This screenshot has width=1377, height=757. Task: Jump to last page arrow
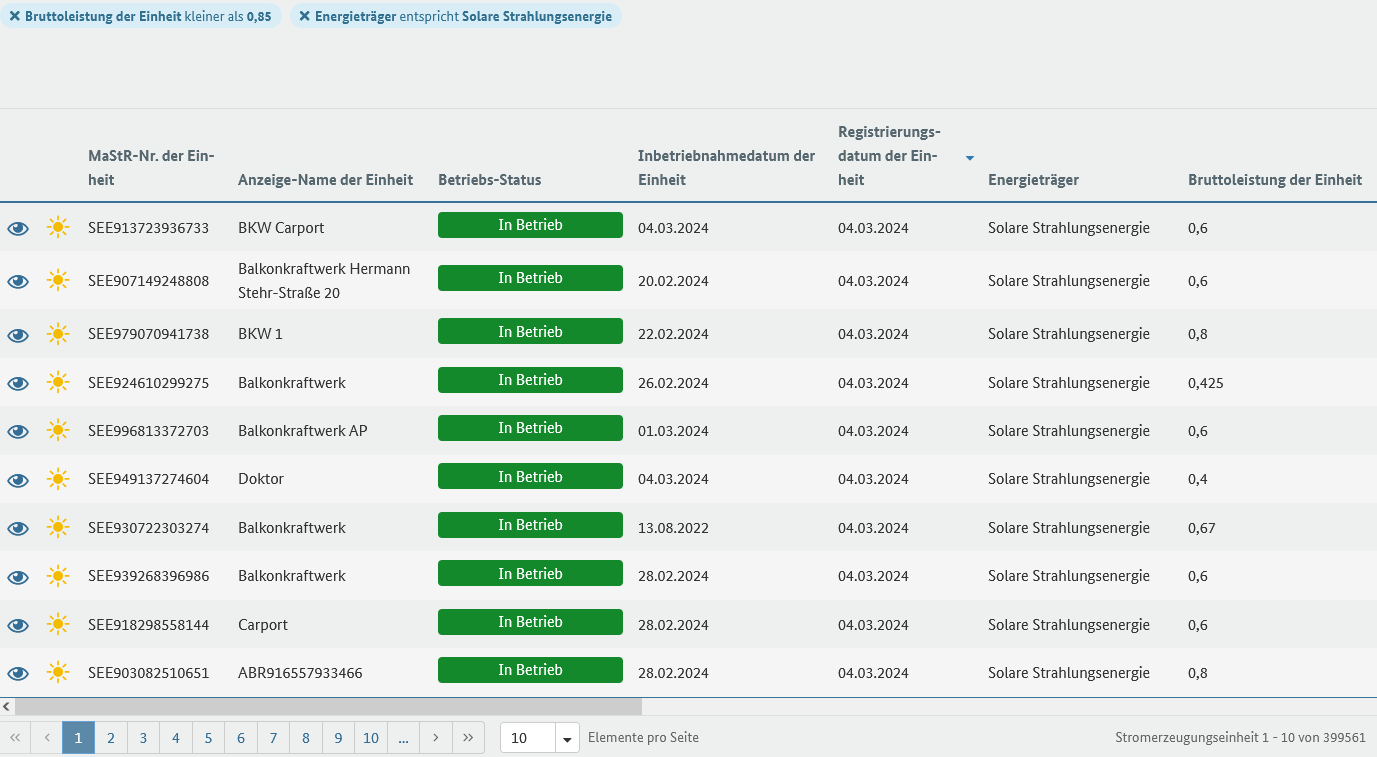pyautogui.click(x=468, y=738)
